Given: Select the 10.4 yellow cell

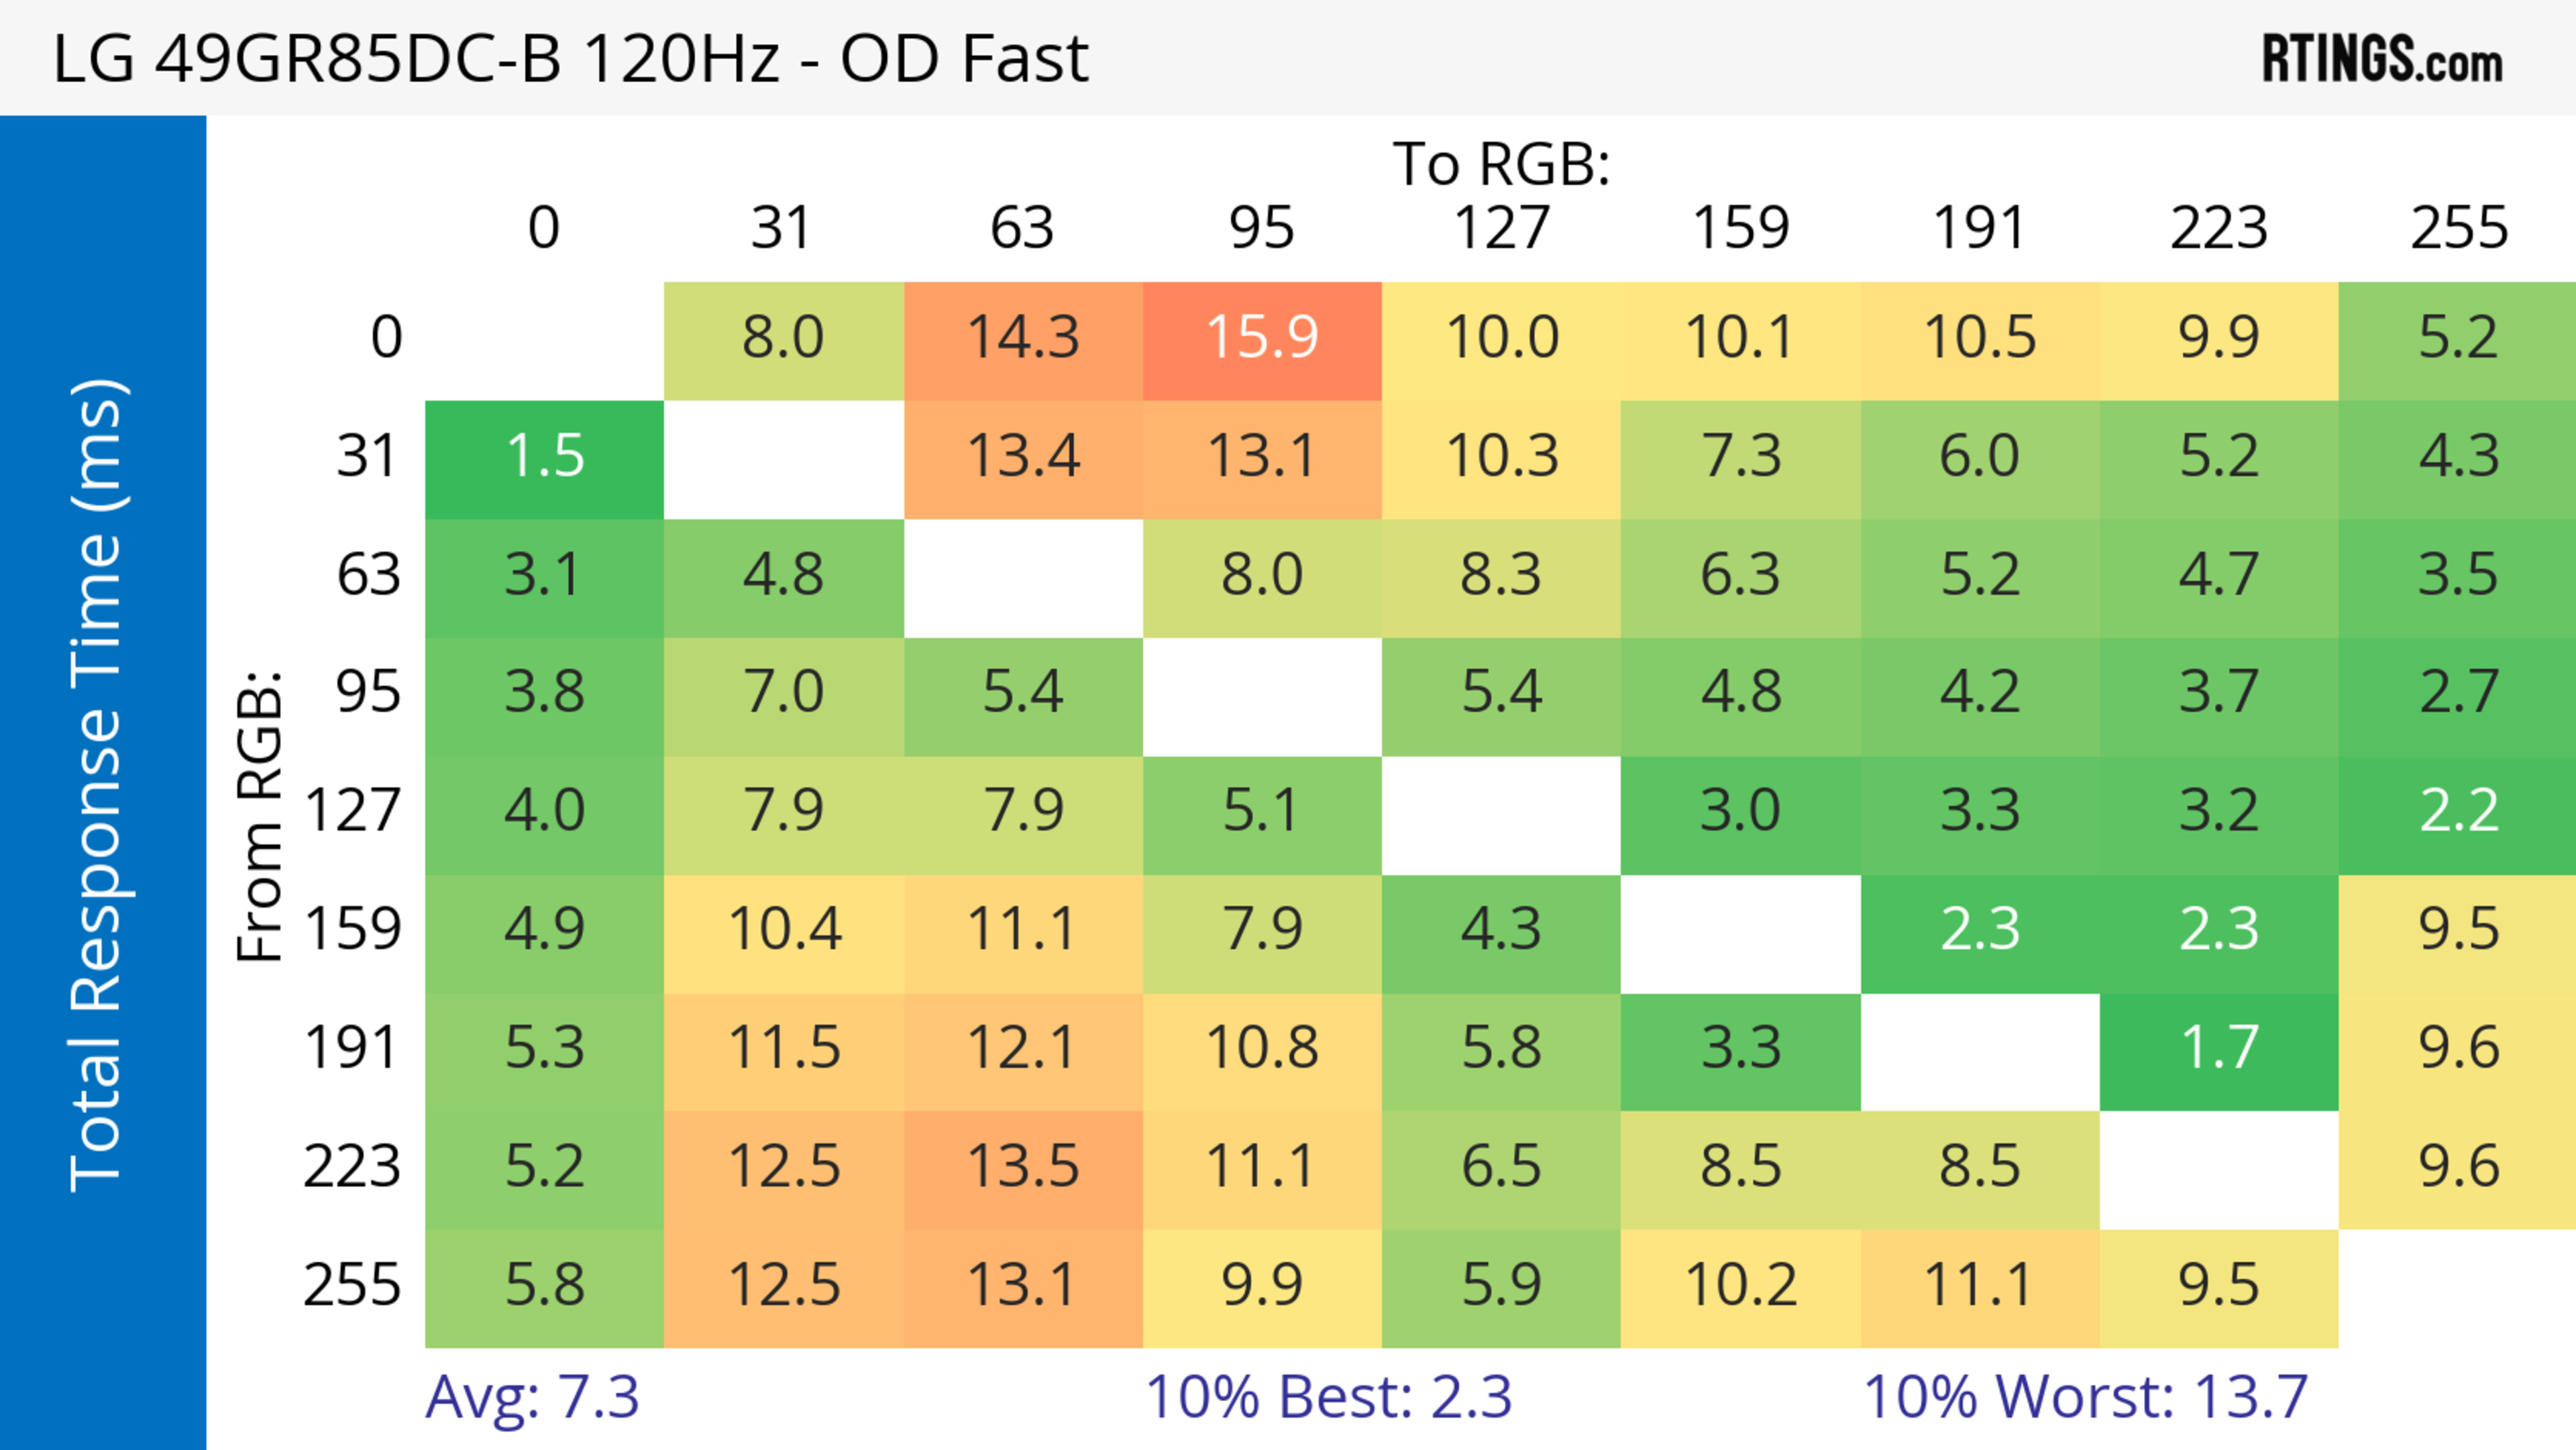Looking at the screenshot, I should [784, 930].
